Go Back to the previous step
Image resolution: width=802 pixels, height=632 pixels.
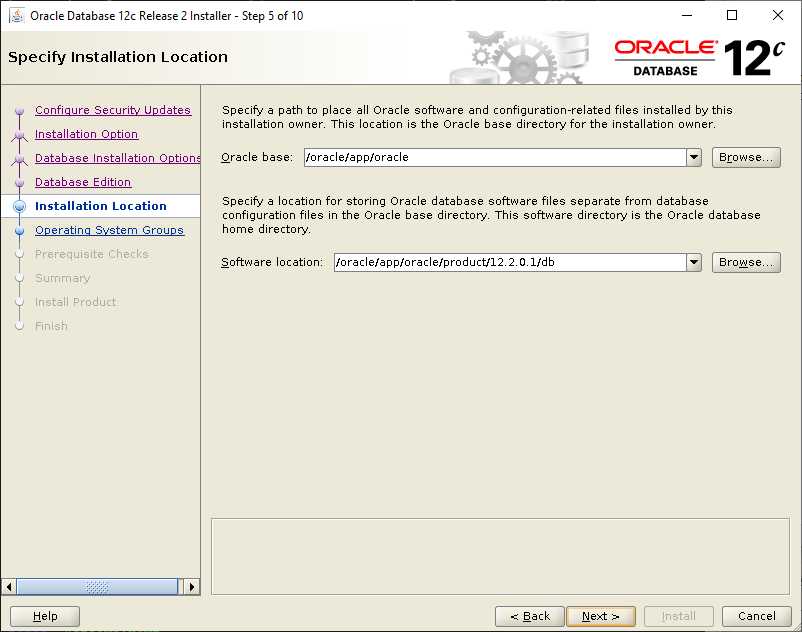pos(530,616)
